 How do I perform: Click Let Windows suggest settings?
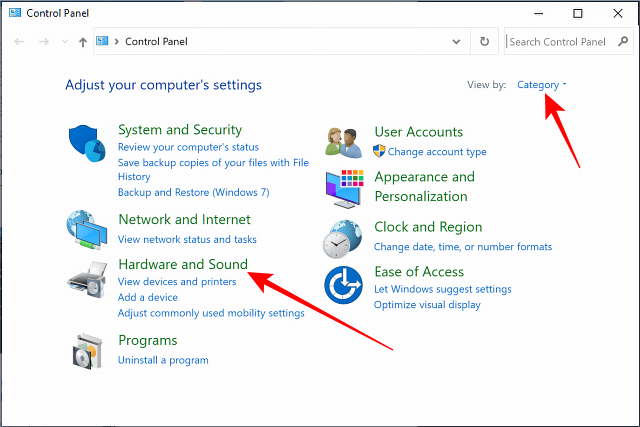(x=442, y=289)
